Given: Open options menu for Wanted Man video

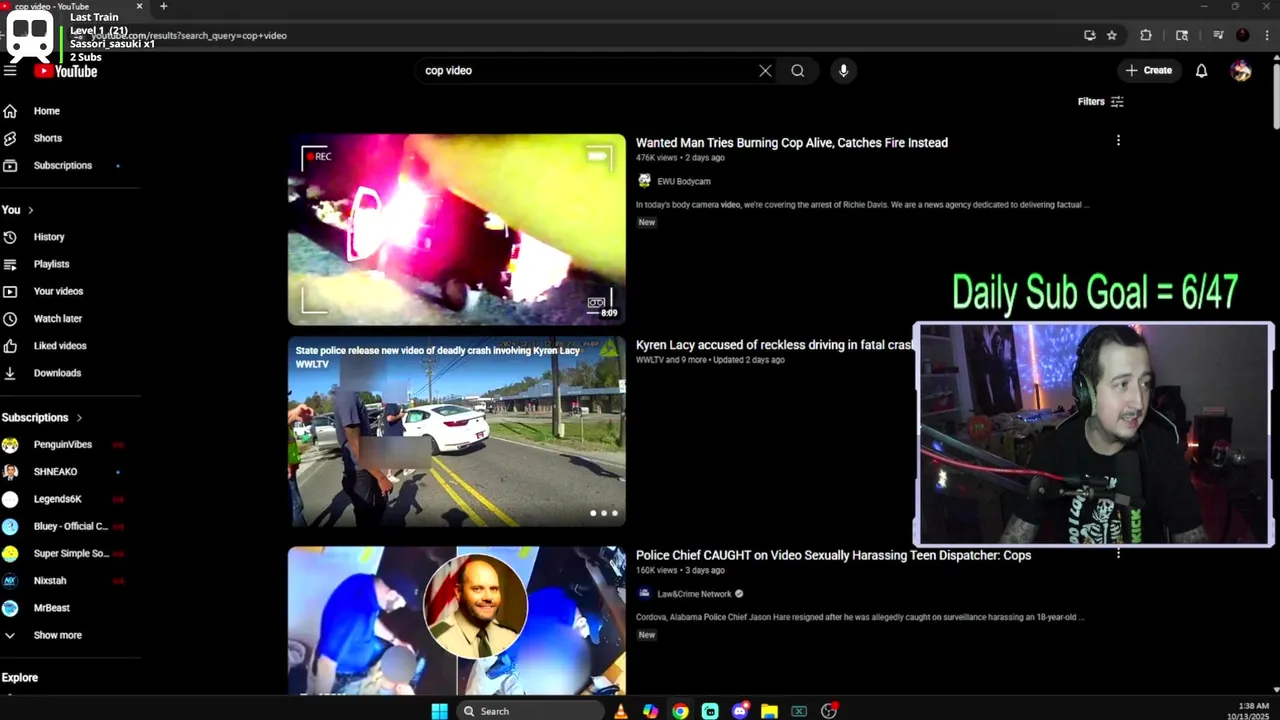Looking at the screenshot, I should [x=1118, y=141].
